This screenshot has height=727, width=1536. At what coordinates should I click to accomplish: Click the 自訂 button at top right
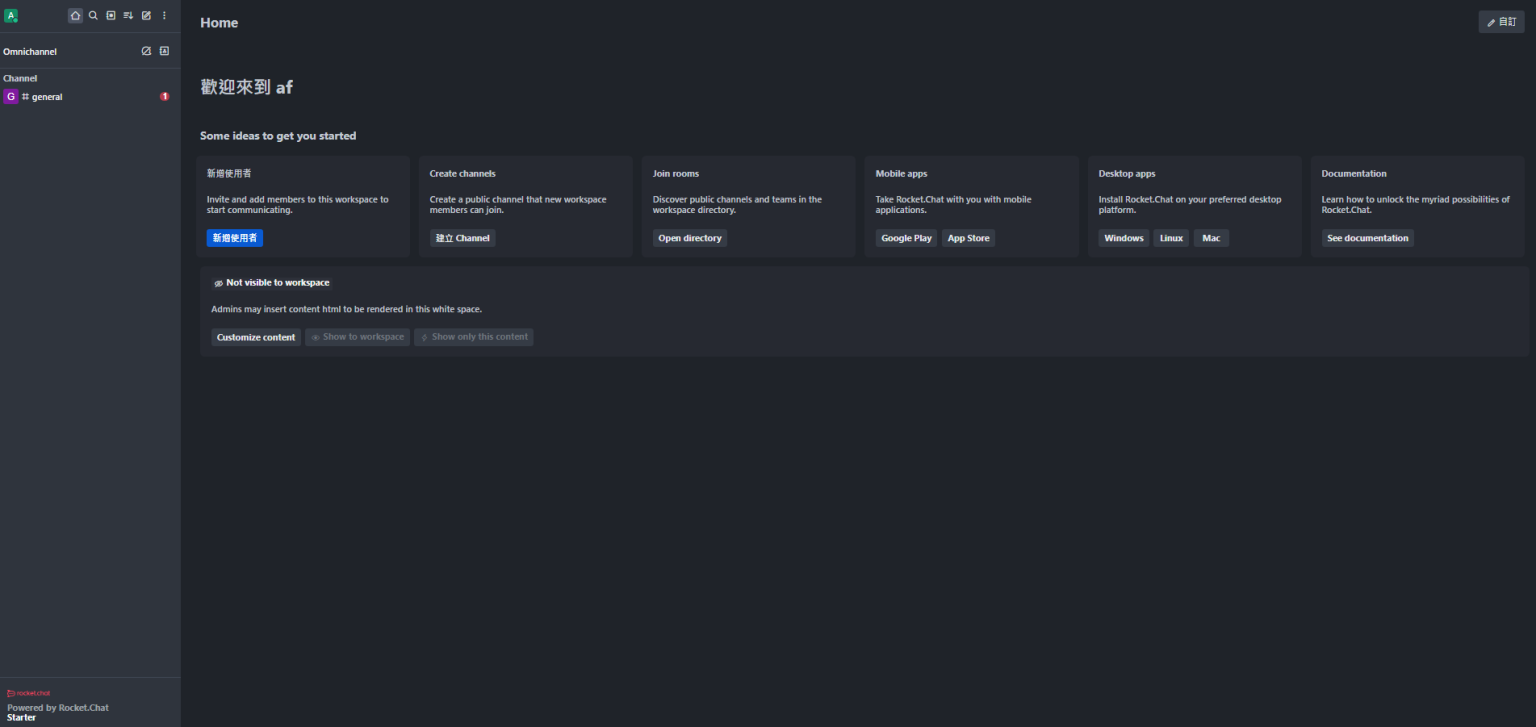coord(1500,21)
